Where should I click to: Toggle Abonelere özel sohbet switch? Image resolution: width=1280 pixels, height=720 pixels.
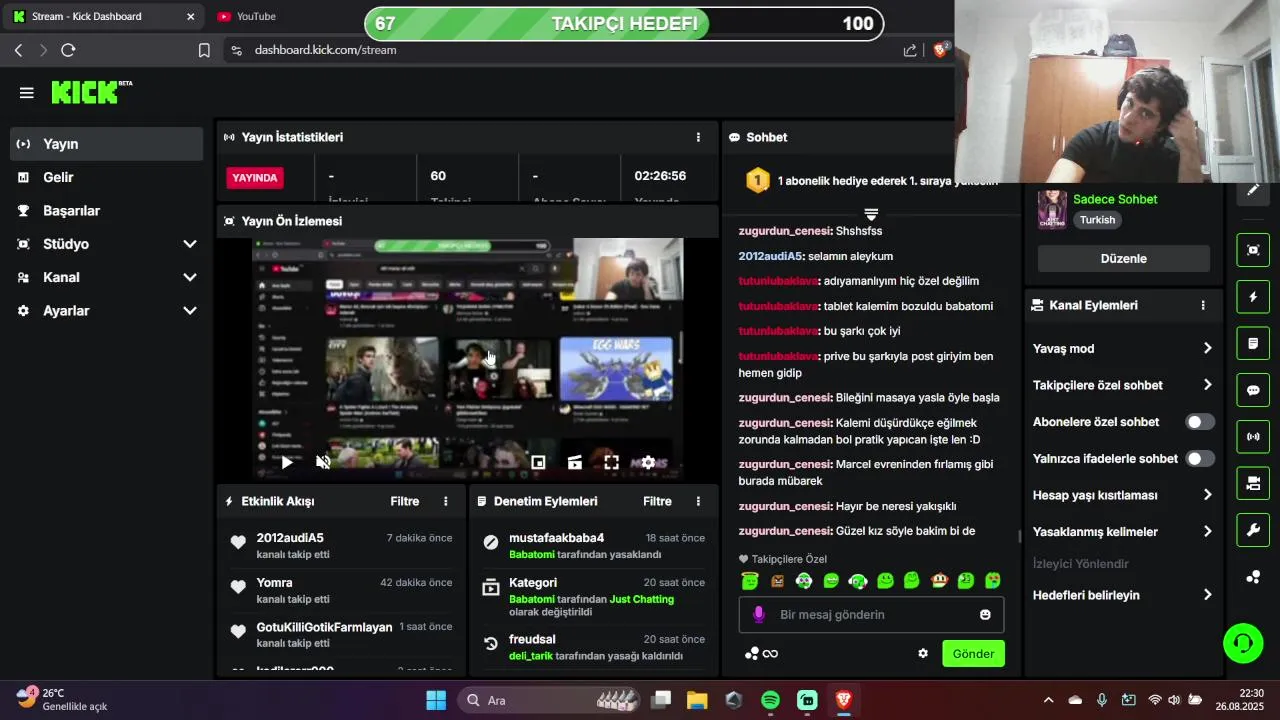pos(1200,422)
